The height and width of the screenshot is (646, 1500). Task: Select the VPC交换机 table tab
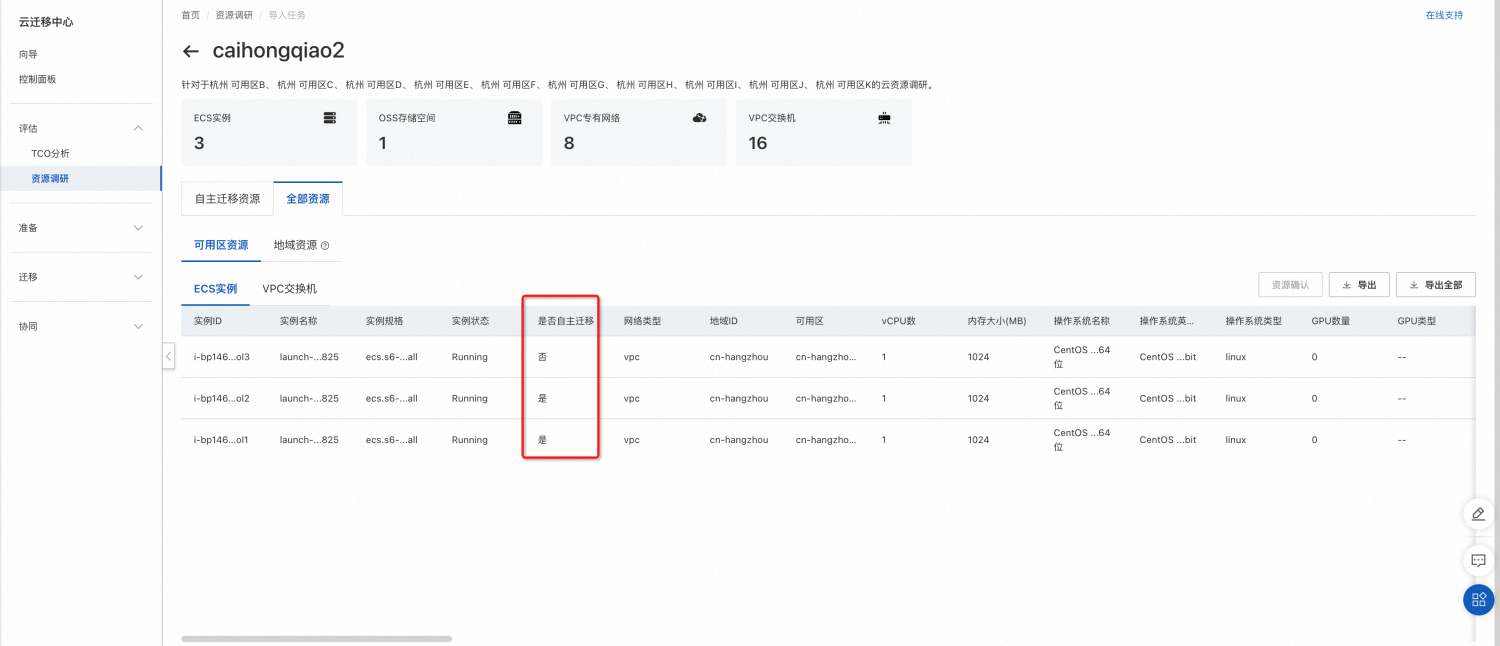(x=290, y=288)
